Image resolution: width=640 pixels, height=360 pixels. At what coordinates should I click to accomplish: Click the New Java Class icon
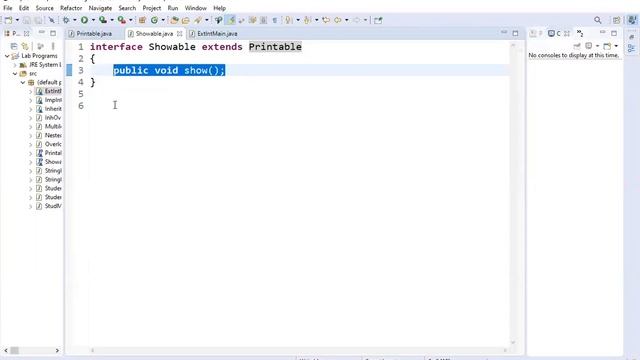pos(154,20)
